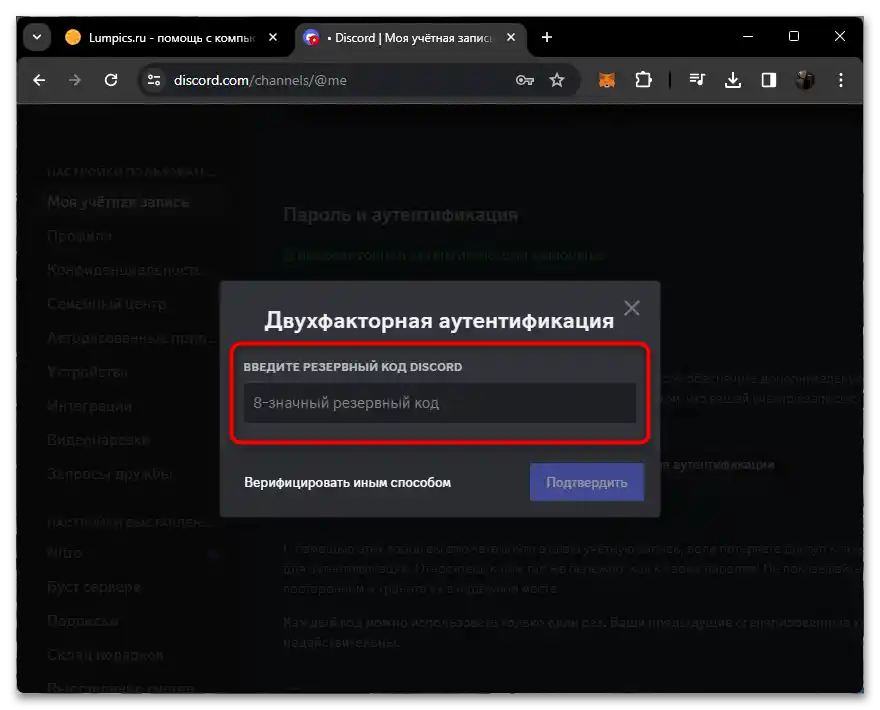
Task: Bookmark the page with the star icon
Action: 557,81
